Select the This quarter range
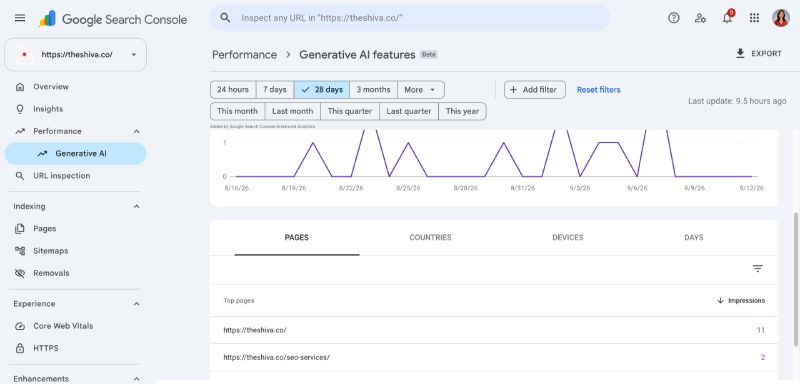 tap(350, 111)
